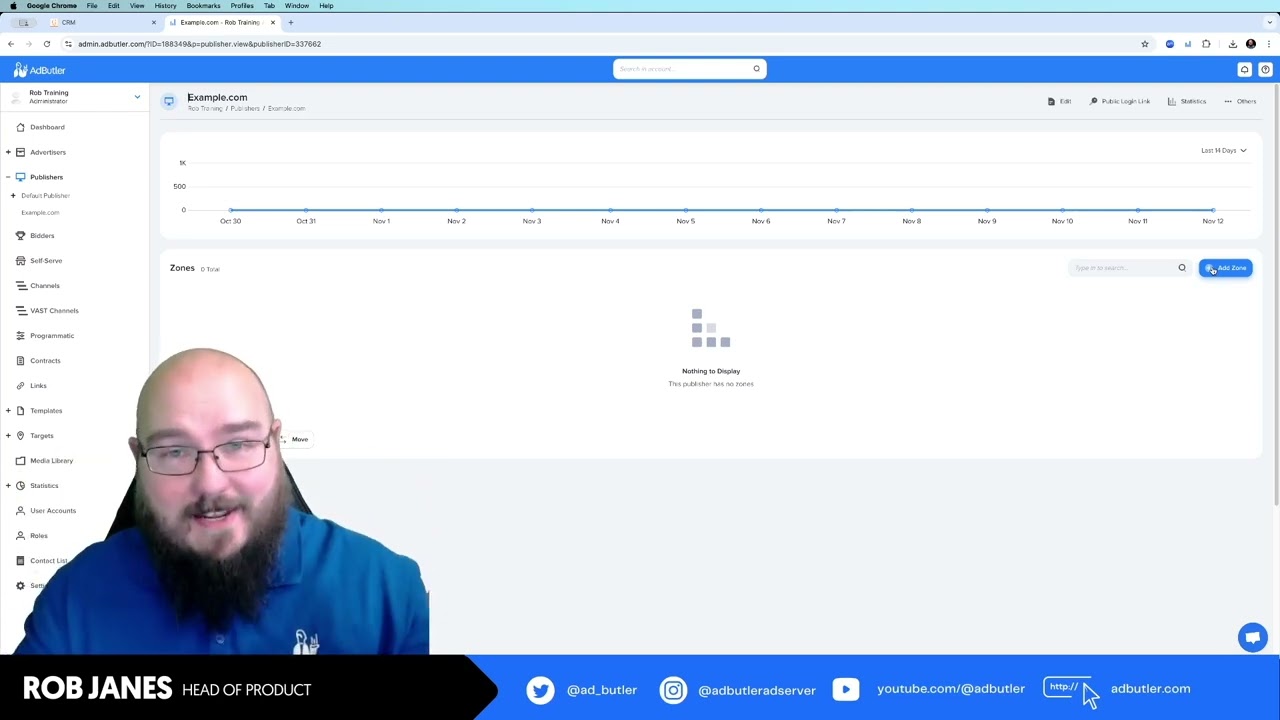The height and width of the screenshot is (720, 1280).
Task: Click the VAST Channels icon
Action: click(x=20, y=311)
